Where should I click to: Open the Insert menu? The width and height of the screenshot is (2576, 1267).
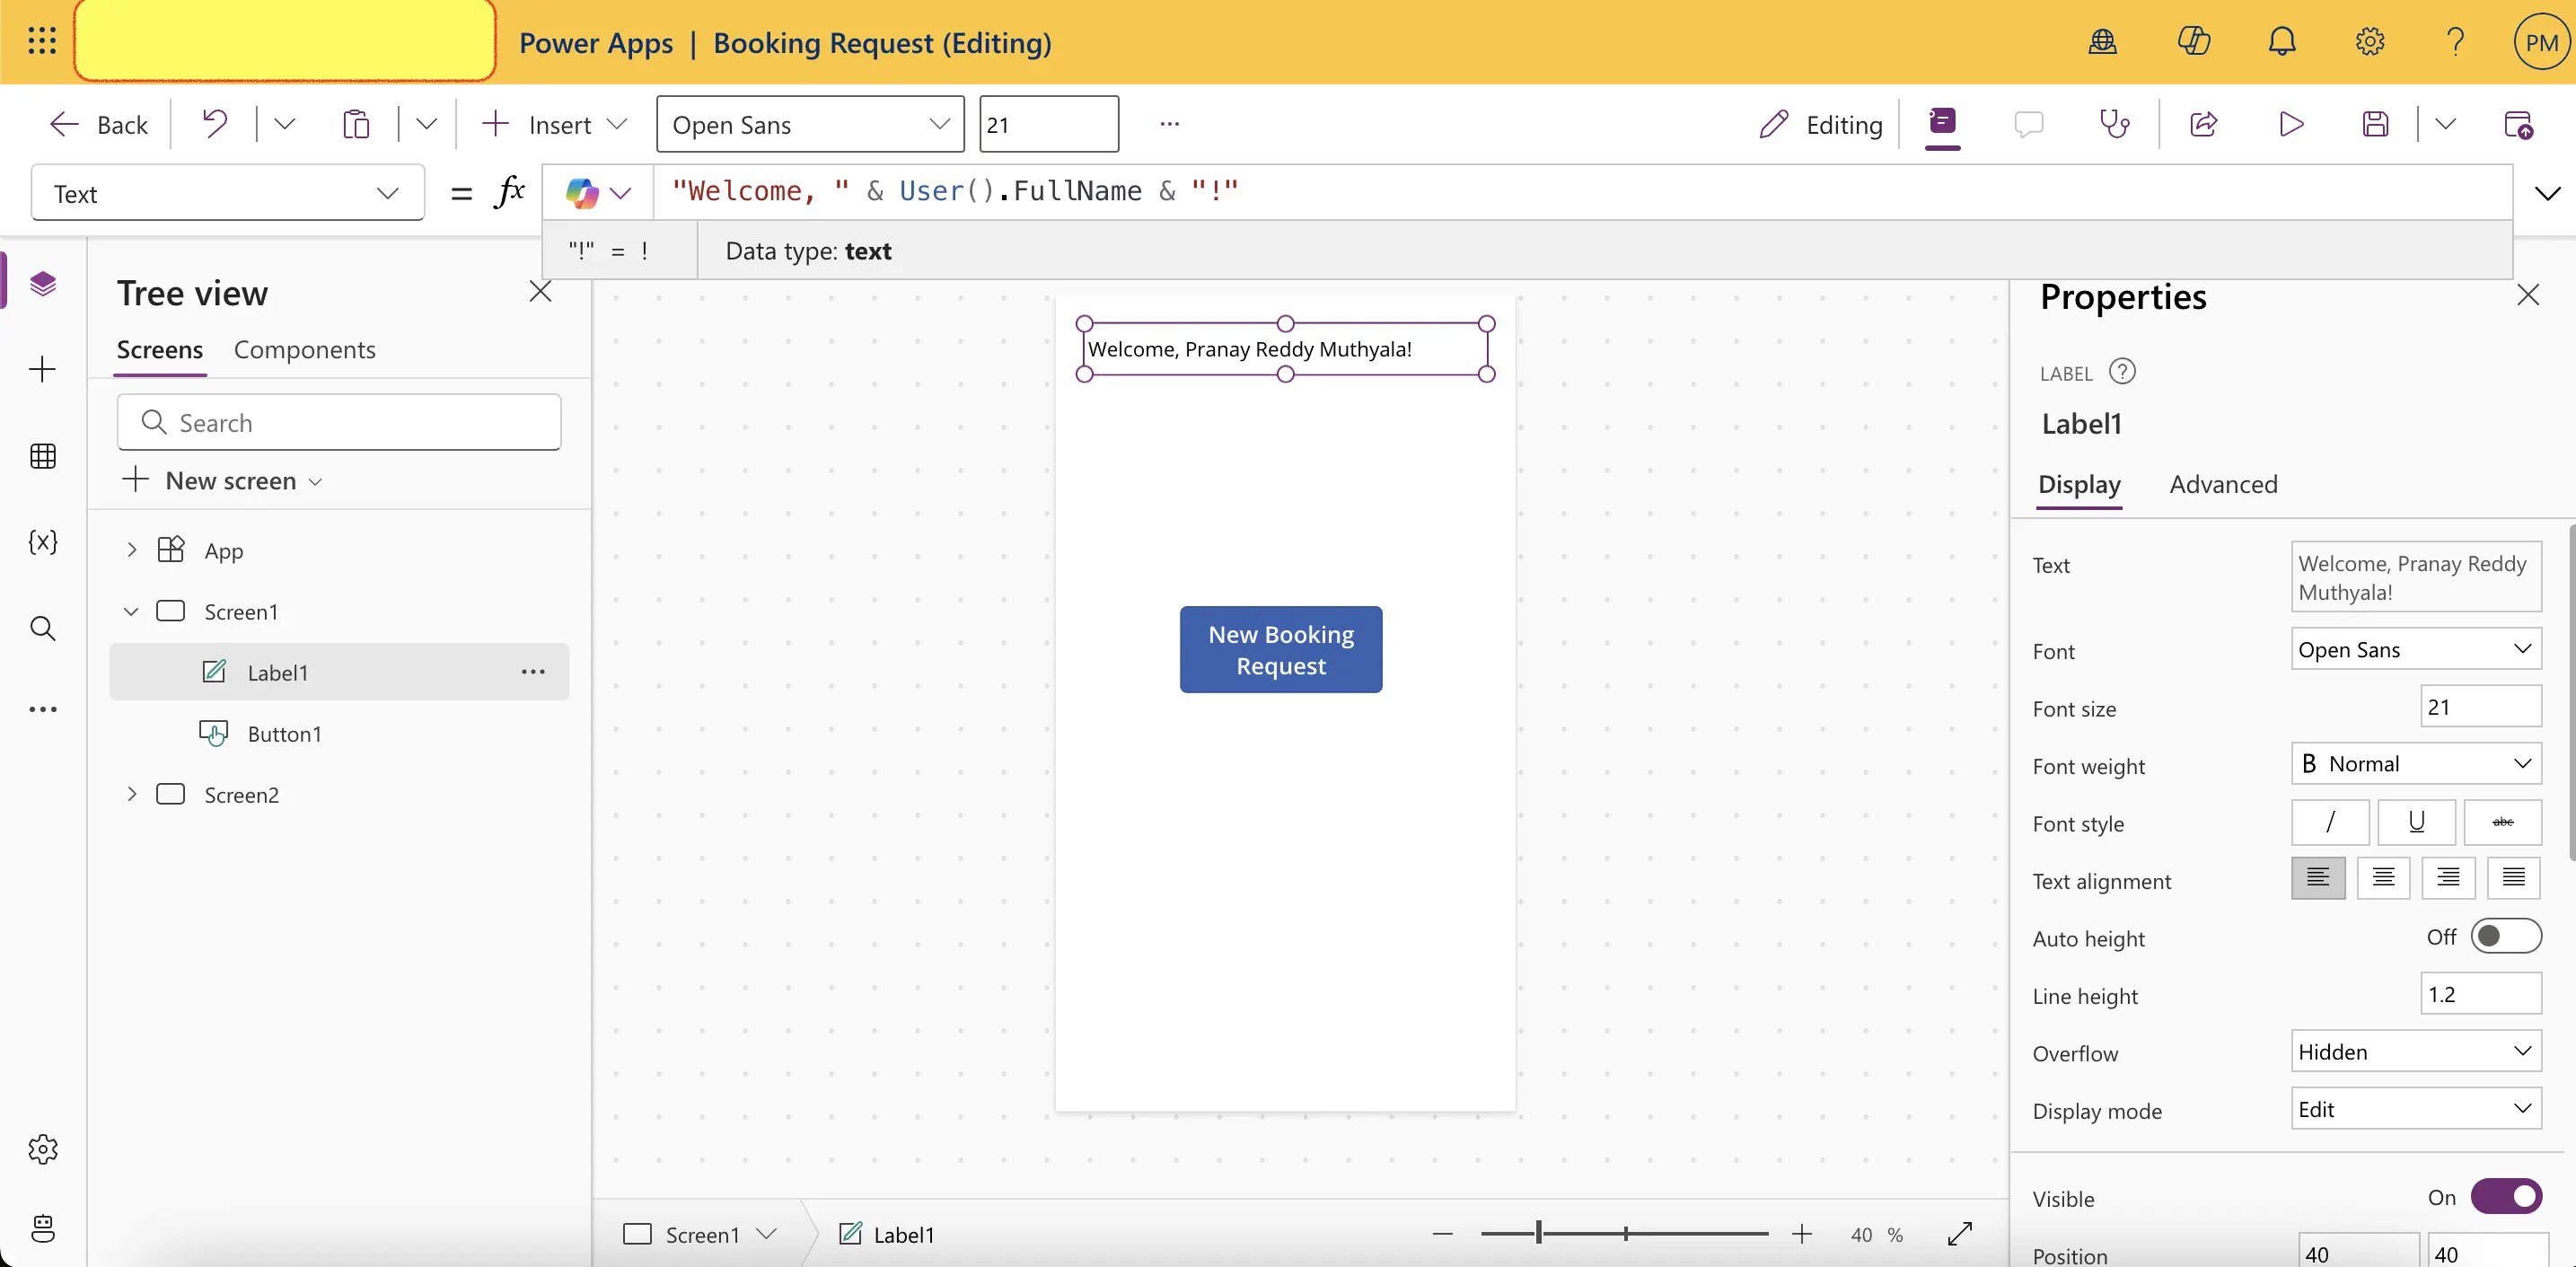[557, 123]
